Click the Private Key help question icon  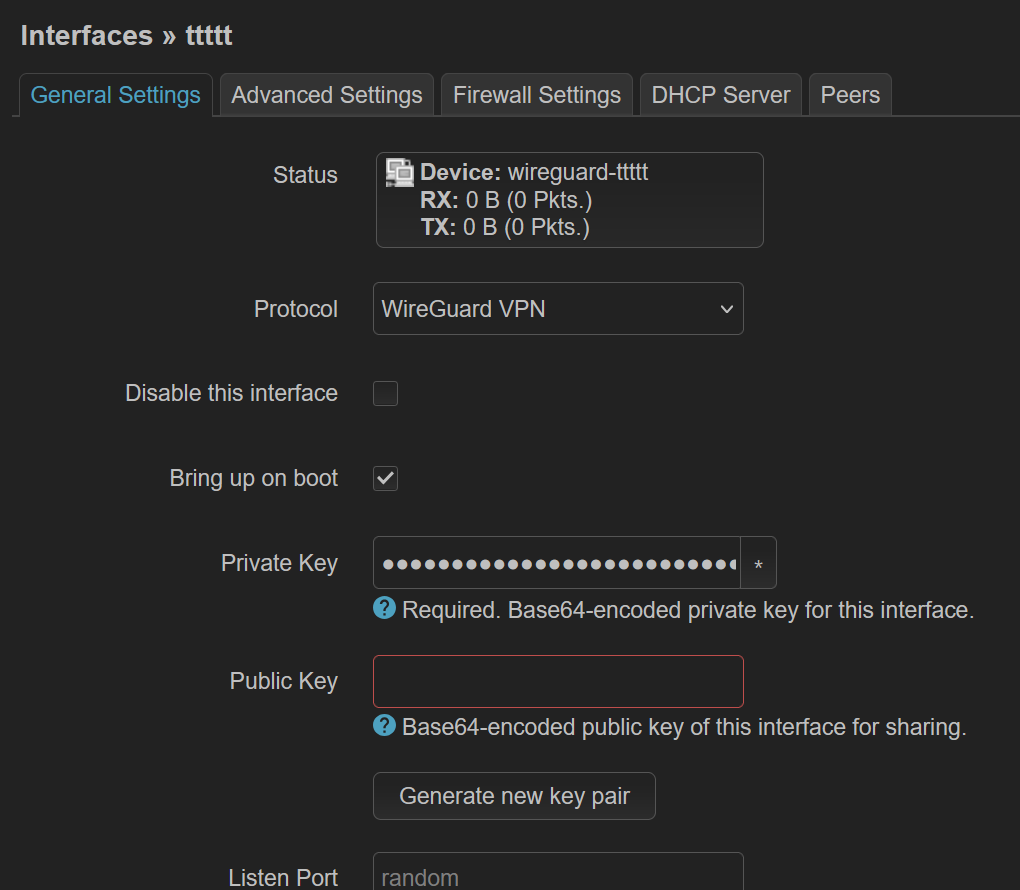click(x=384, y=608)
